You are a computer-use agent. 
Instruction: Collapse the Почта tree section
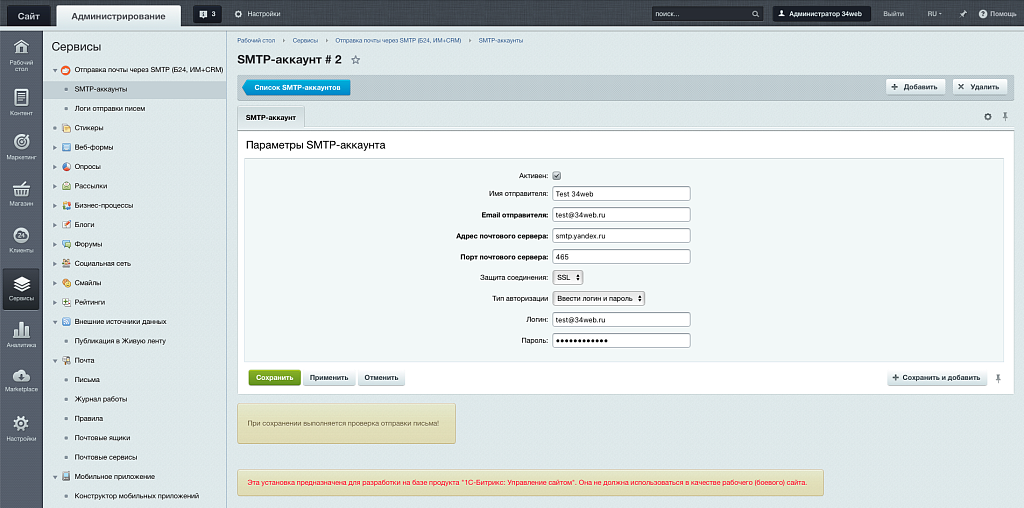pyautogui.click(x=54, y=360)
